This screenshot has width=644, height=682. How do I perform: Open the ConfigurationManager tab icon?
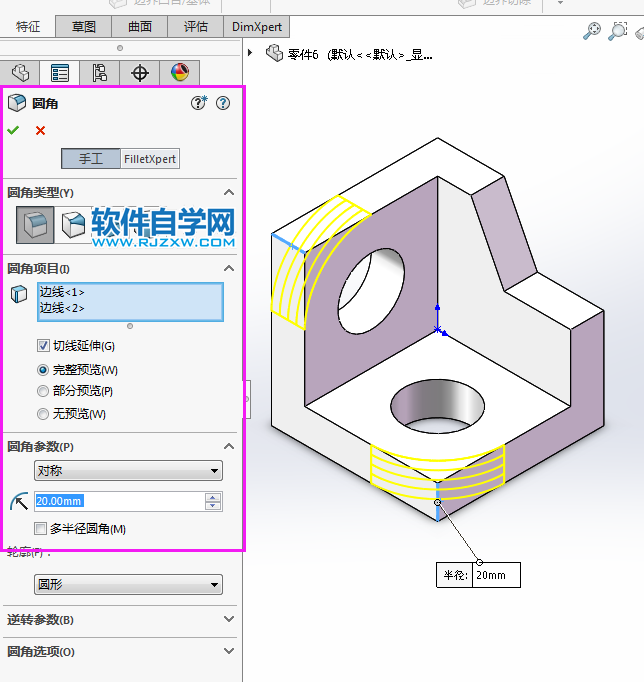100,73
